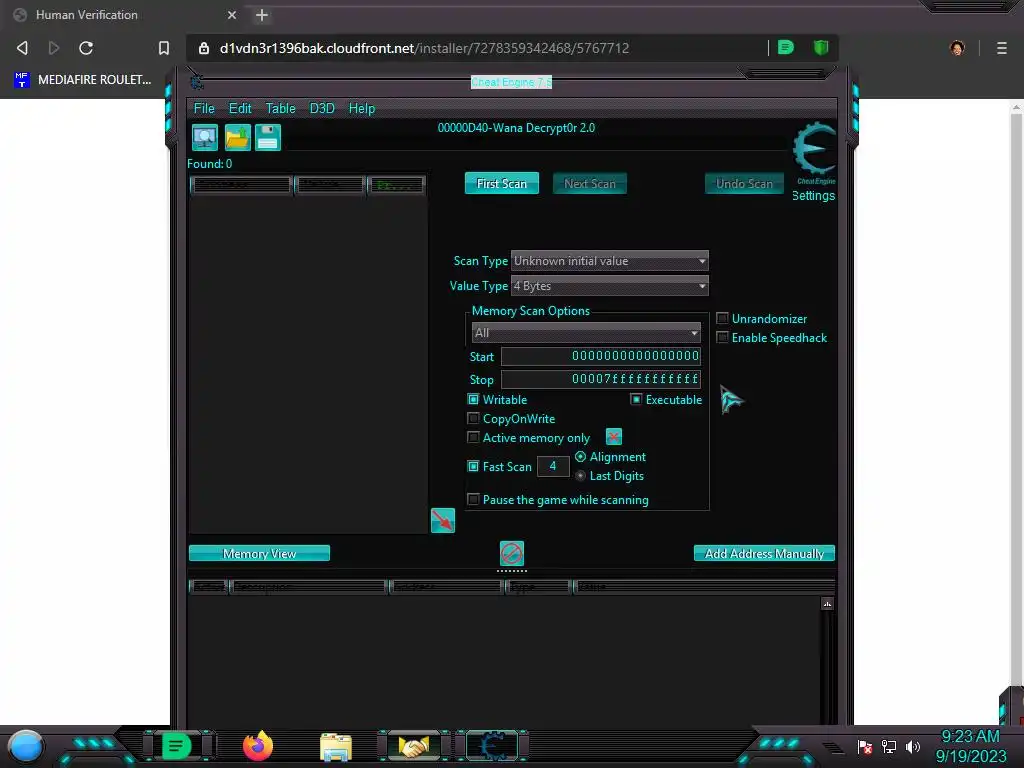
Task: Open the Start orb
Action: (26, 747)
